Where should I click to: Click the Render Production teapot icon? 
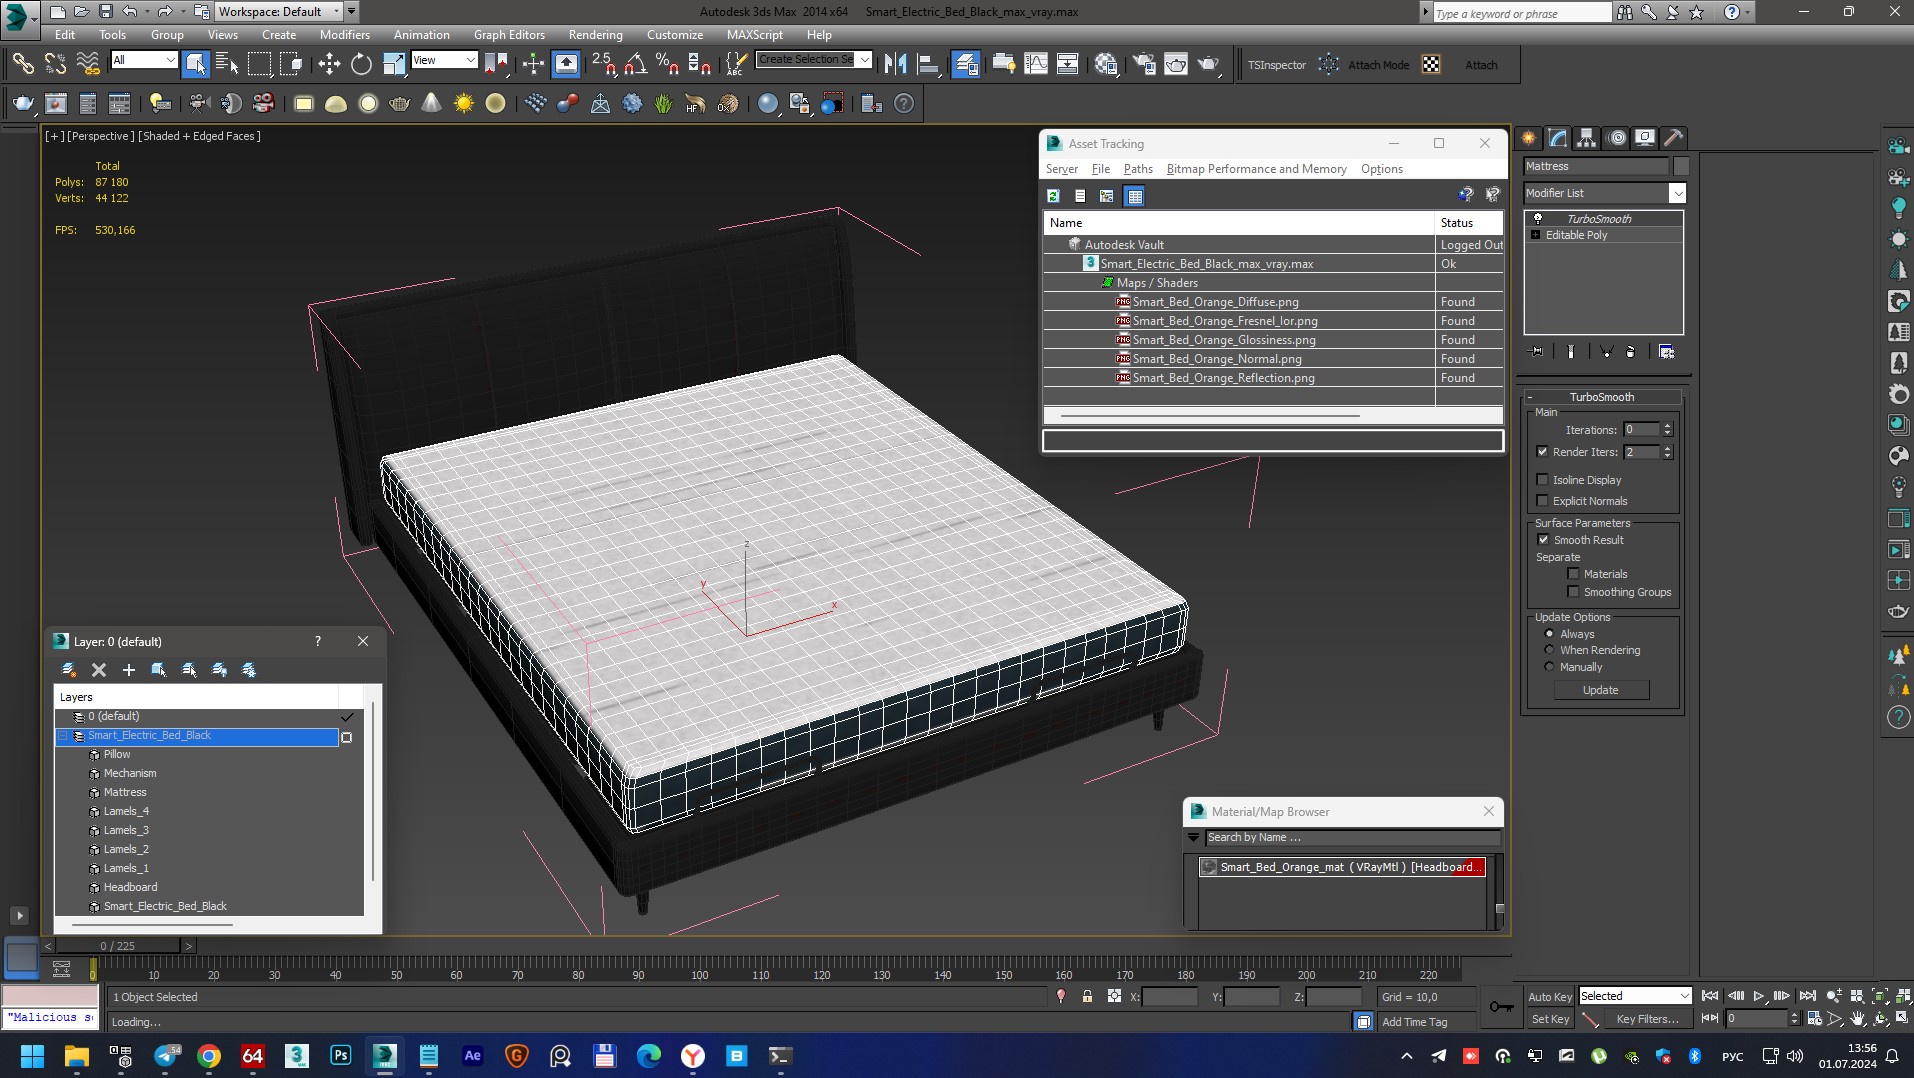1209,65
